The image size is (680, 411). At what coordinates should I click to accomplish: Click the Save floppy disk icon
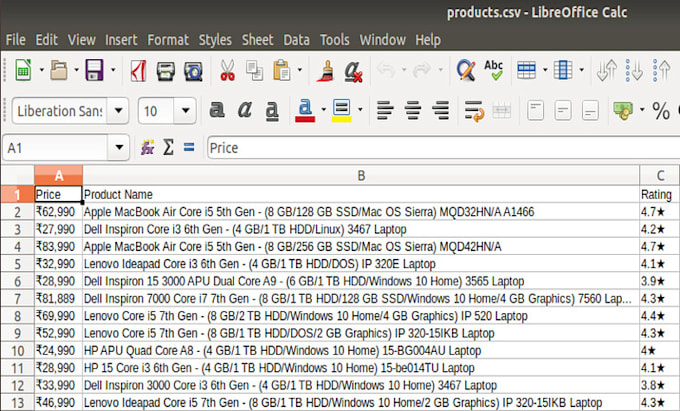94,70
